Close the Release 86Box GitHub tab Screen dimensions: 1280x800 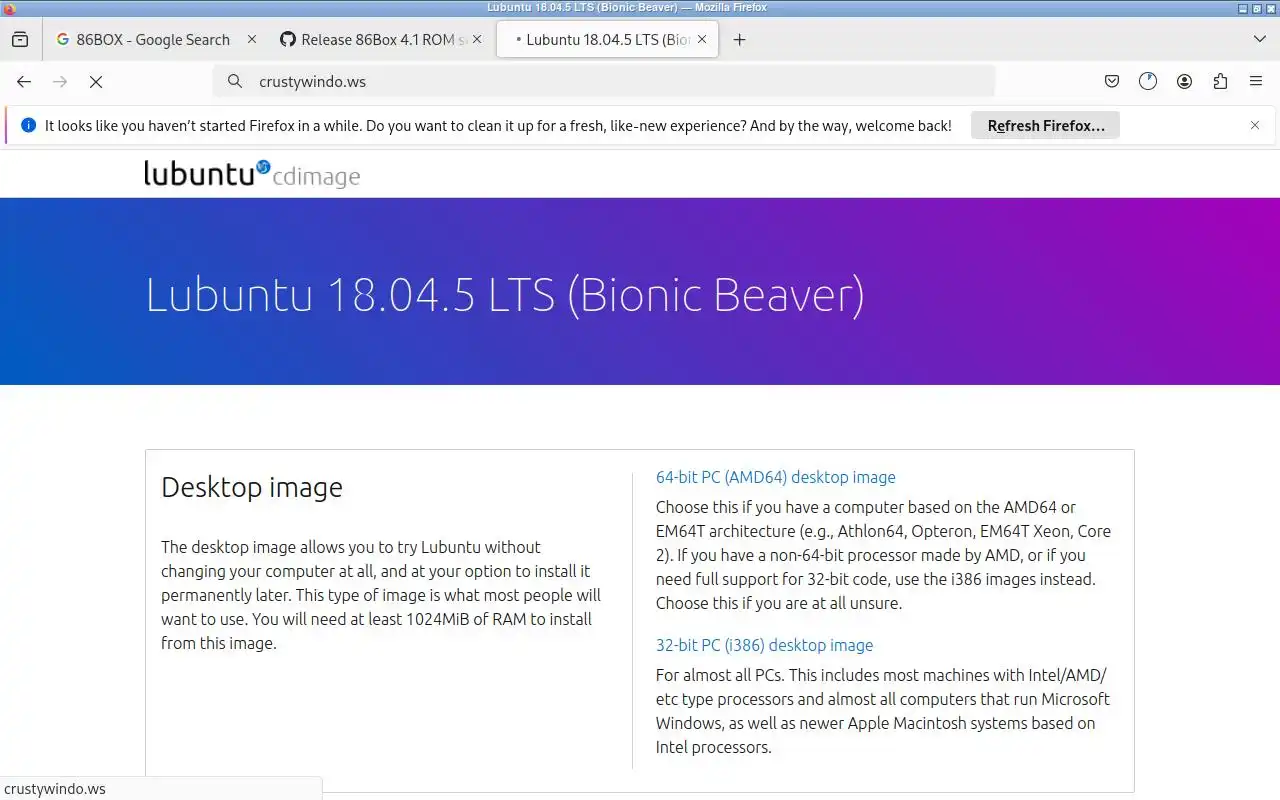(476, 40)
